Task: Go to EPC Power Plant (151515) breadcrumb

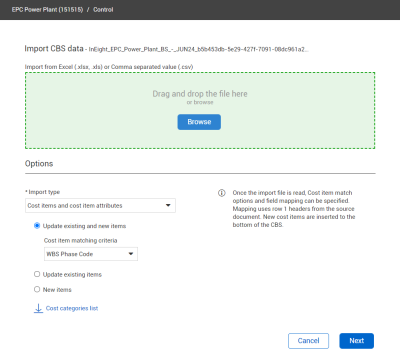Action: click(x=47, y=10)
